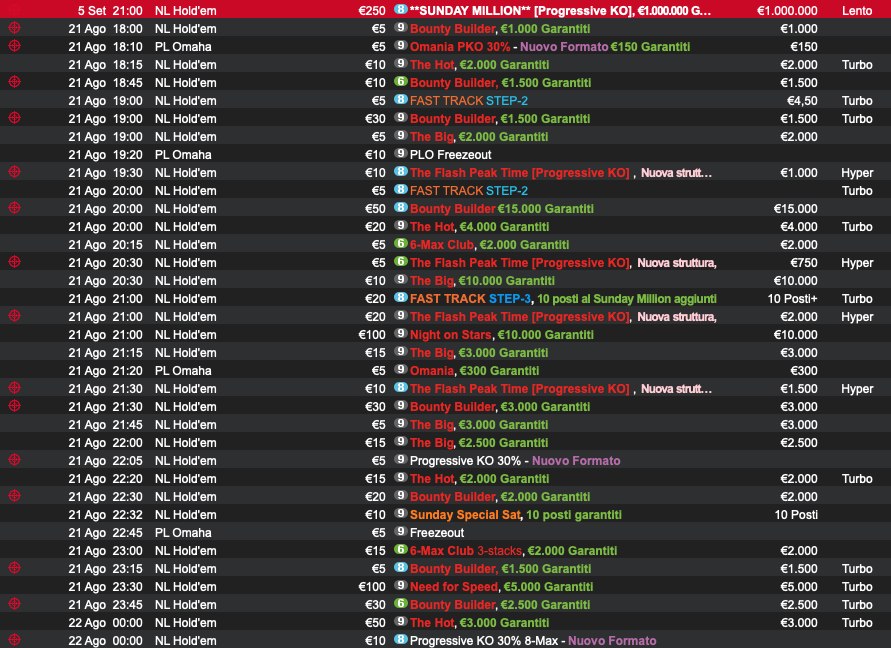Click the 9-seat badge on the 22:45 Freezeout row
Image resolution: width=891 pixels, height=648 pixels.
pos(401,532)
